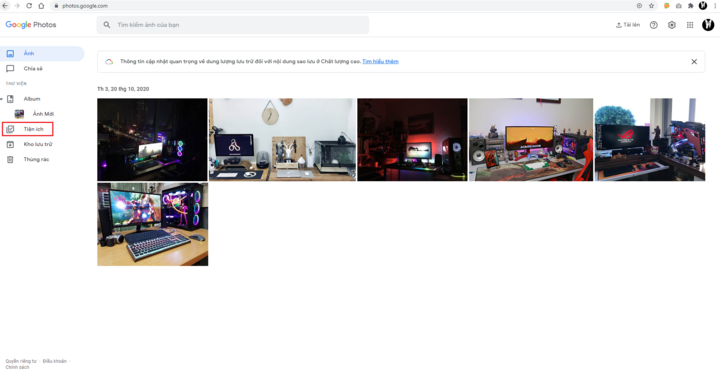The height and width of the screenshot is (373, 720).
Task: Click the Ảnh Mới album thumbnail icon
Action: pos(19,114)
